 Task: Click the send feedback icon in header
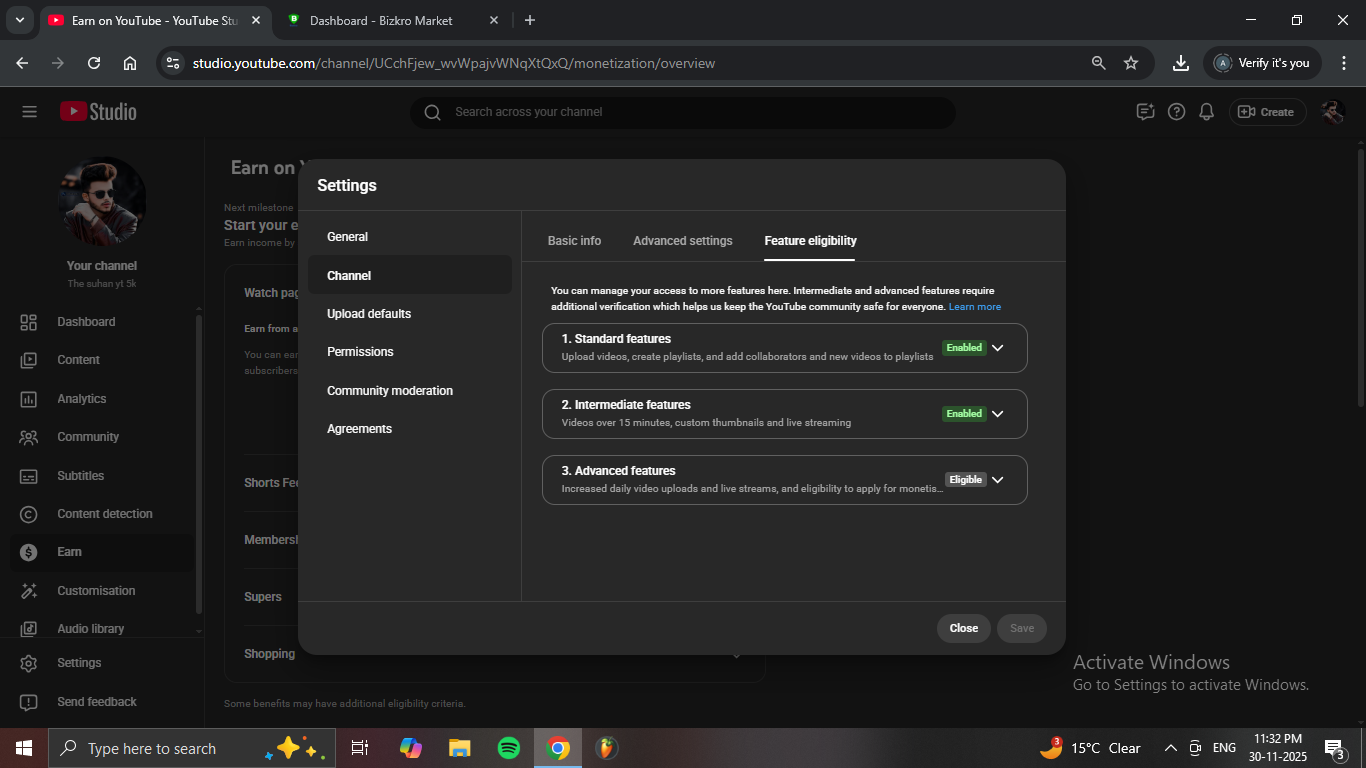(x=1145, y=112)
